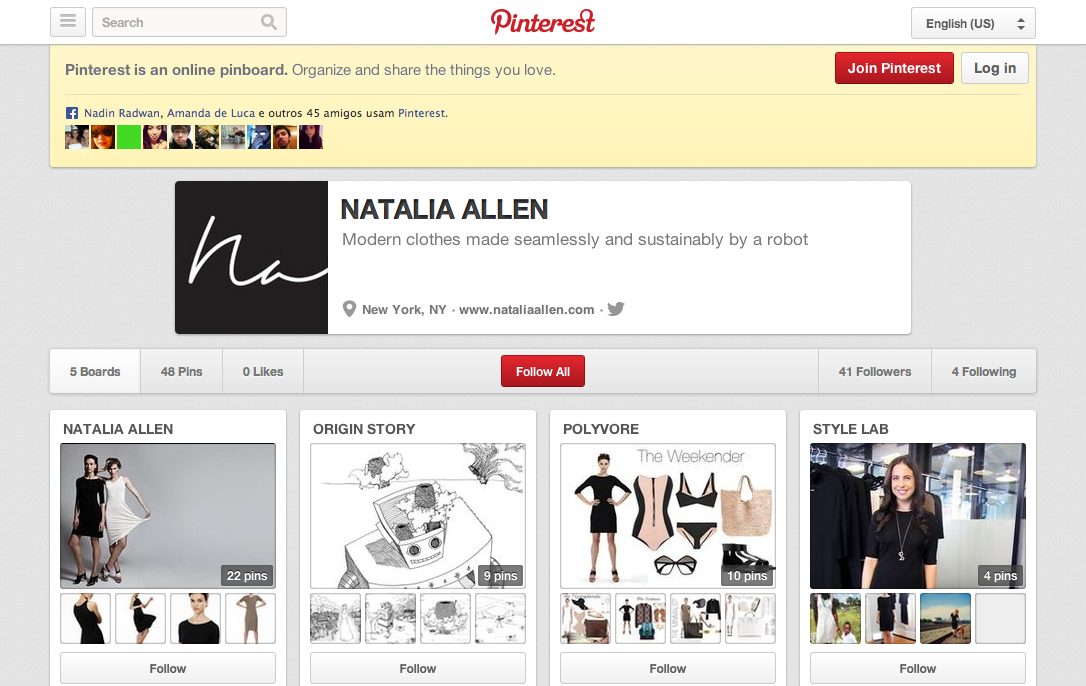Click the red Follow All button
1086x686 pixels.
pos(543,371)
